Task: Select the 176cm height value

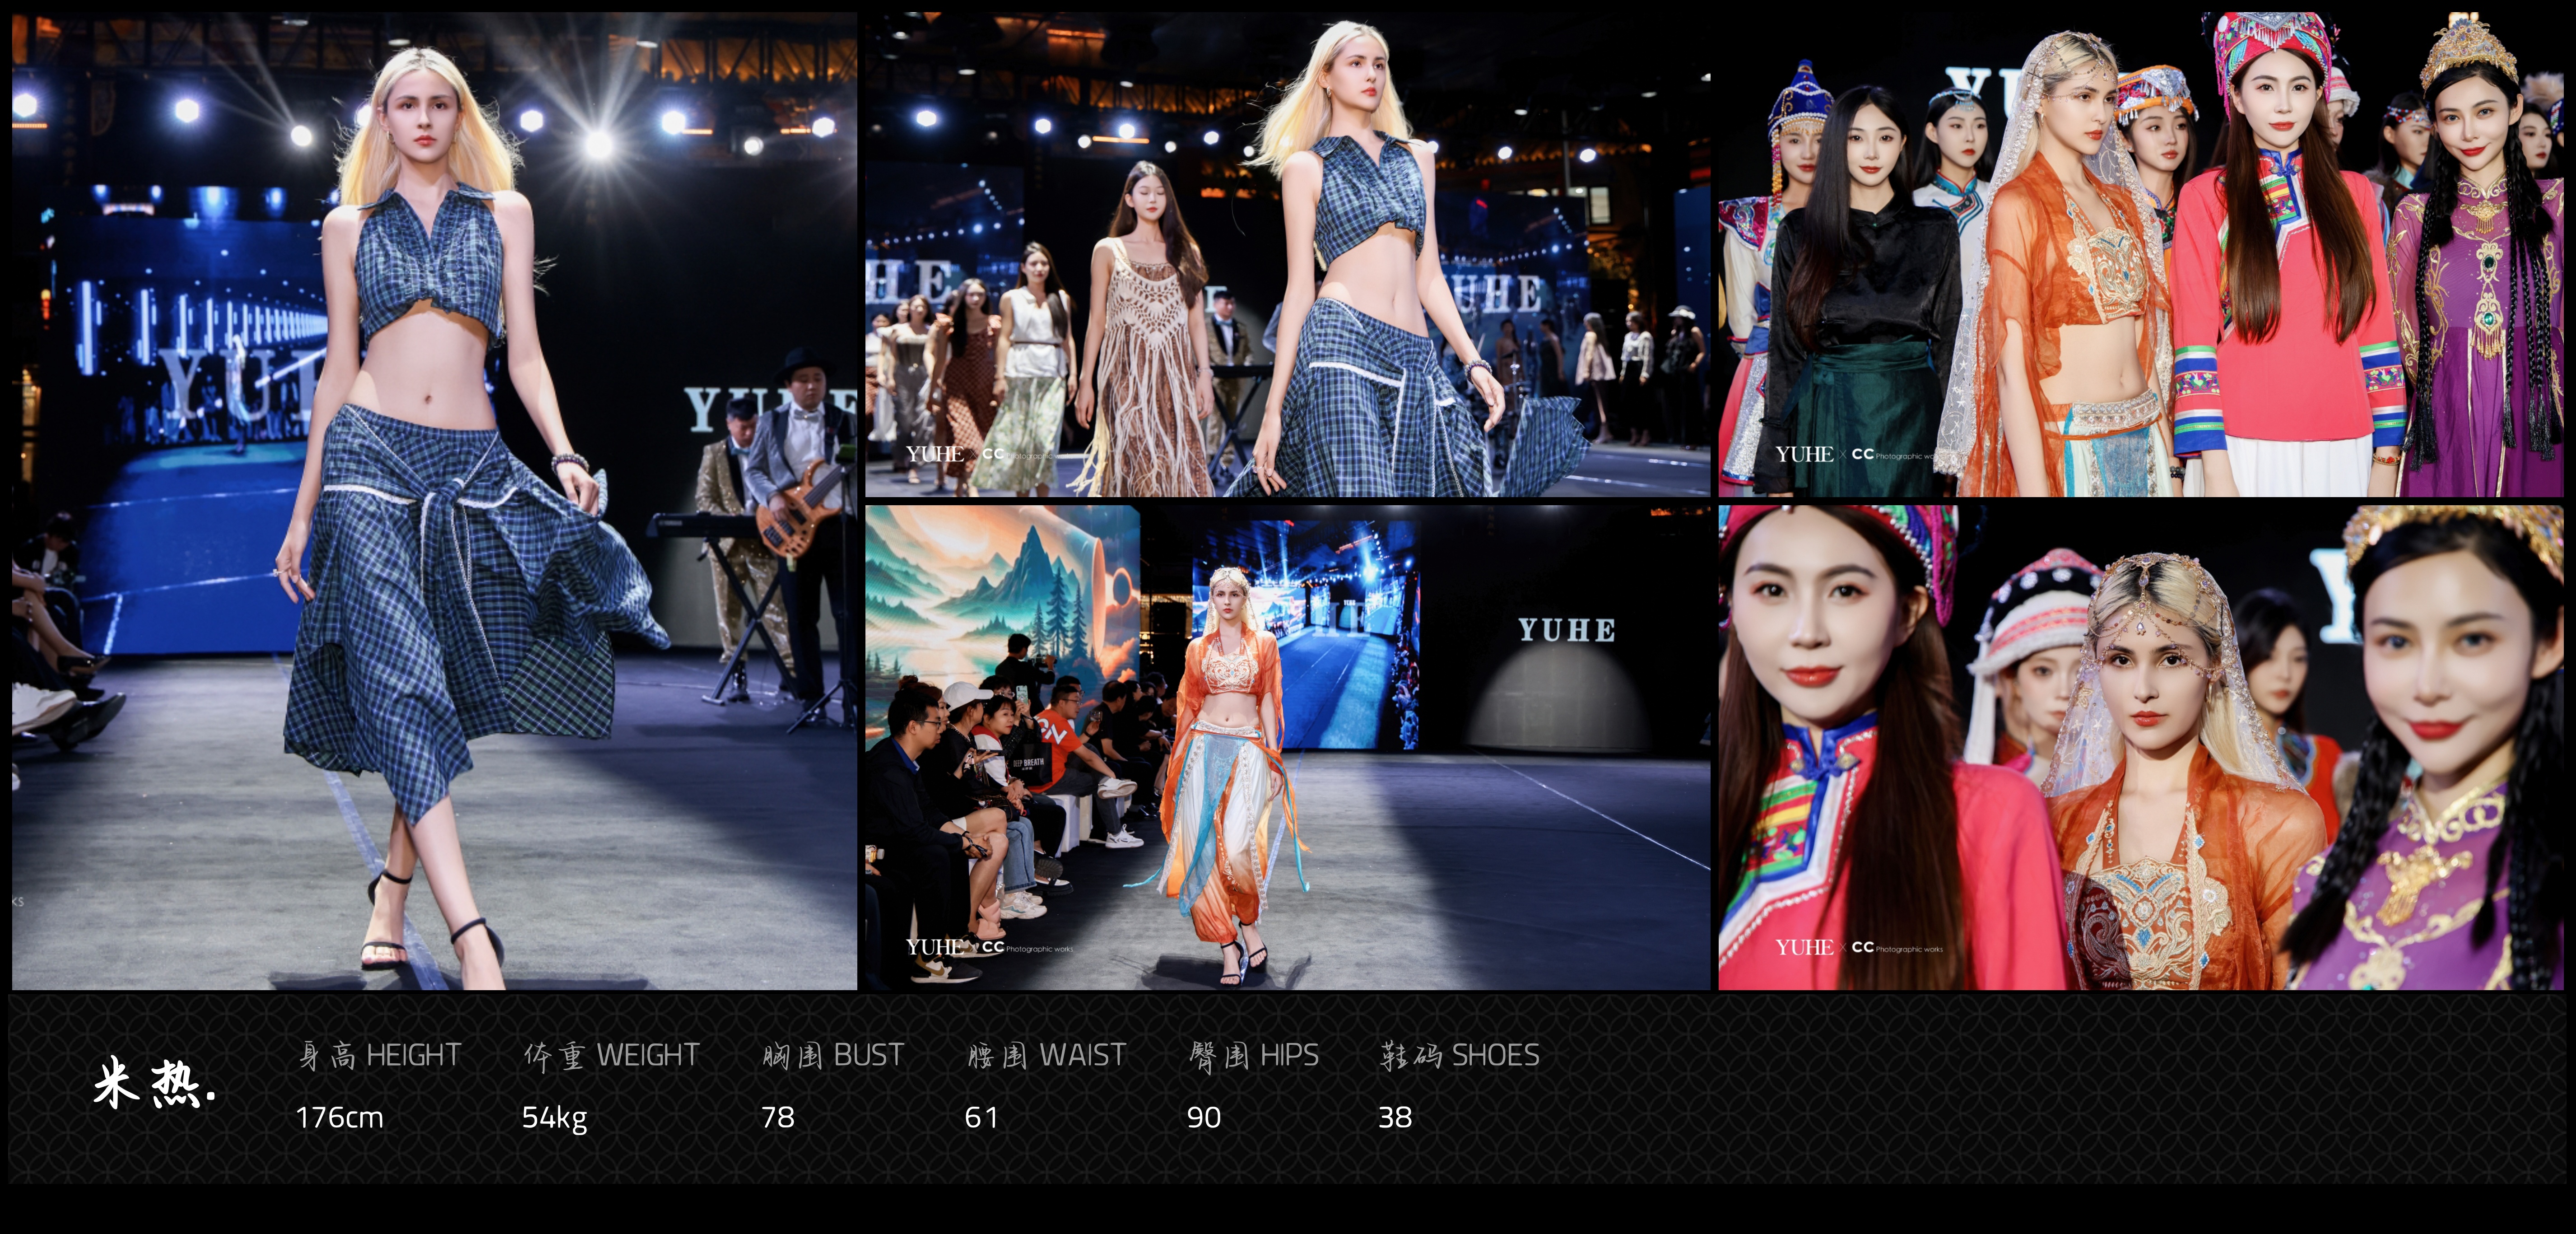Action: 340,1117
